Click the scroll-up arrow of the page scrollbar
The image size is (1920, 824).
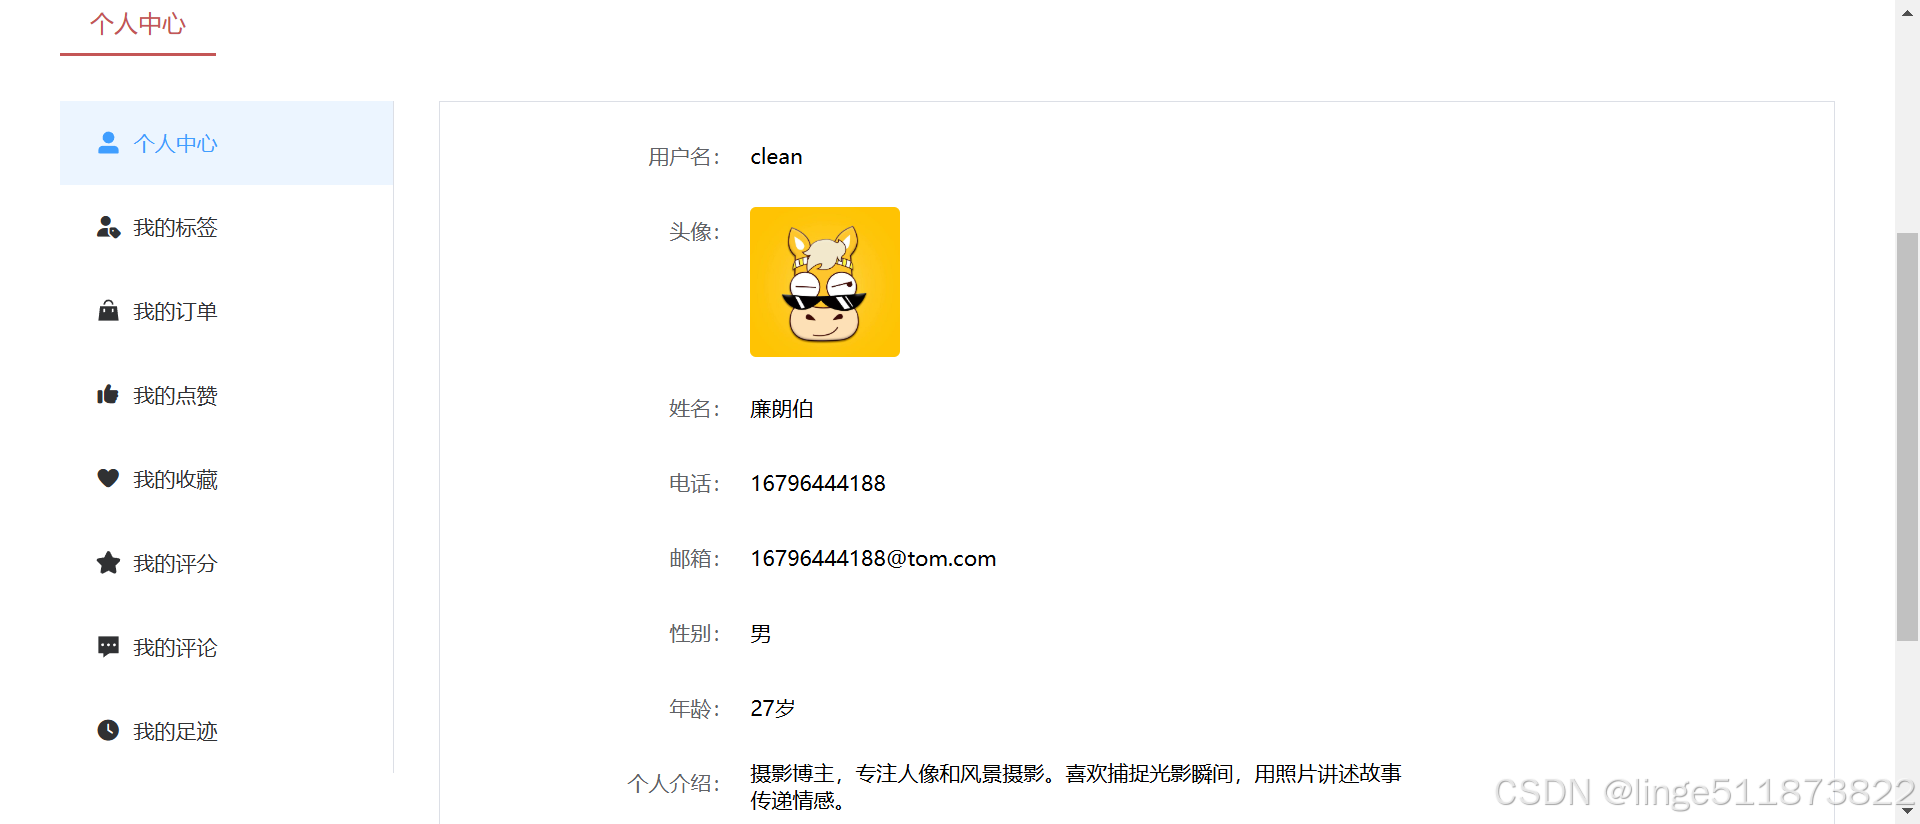point(1908,12)
